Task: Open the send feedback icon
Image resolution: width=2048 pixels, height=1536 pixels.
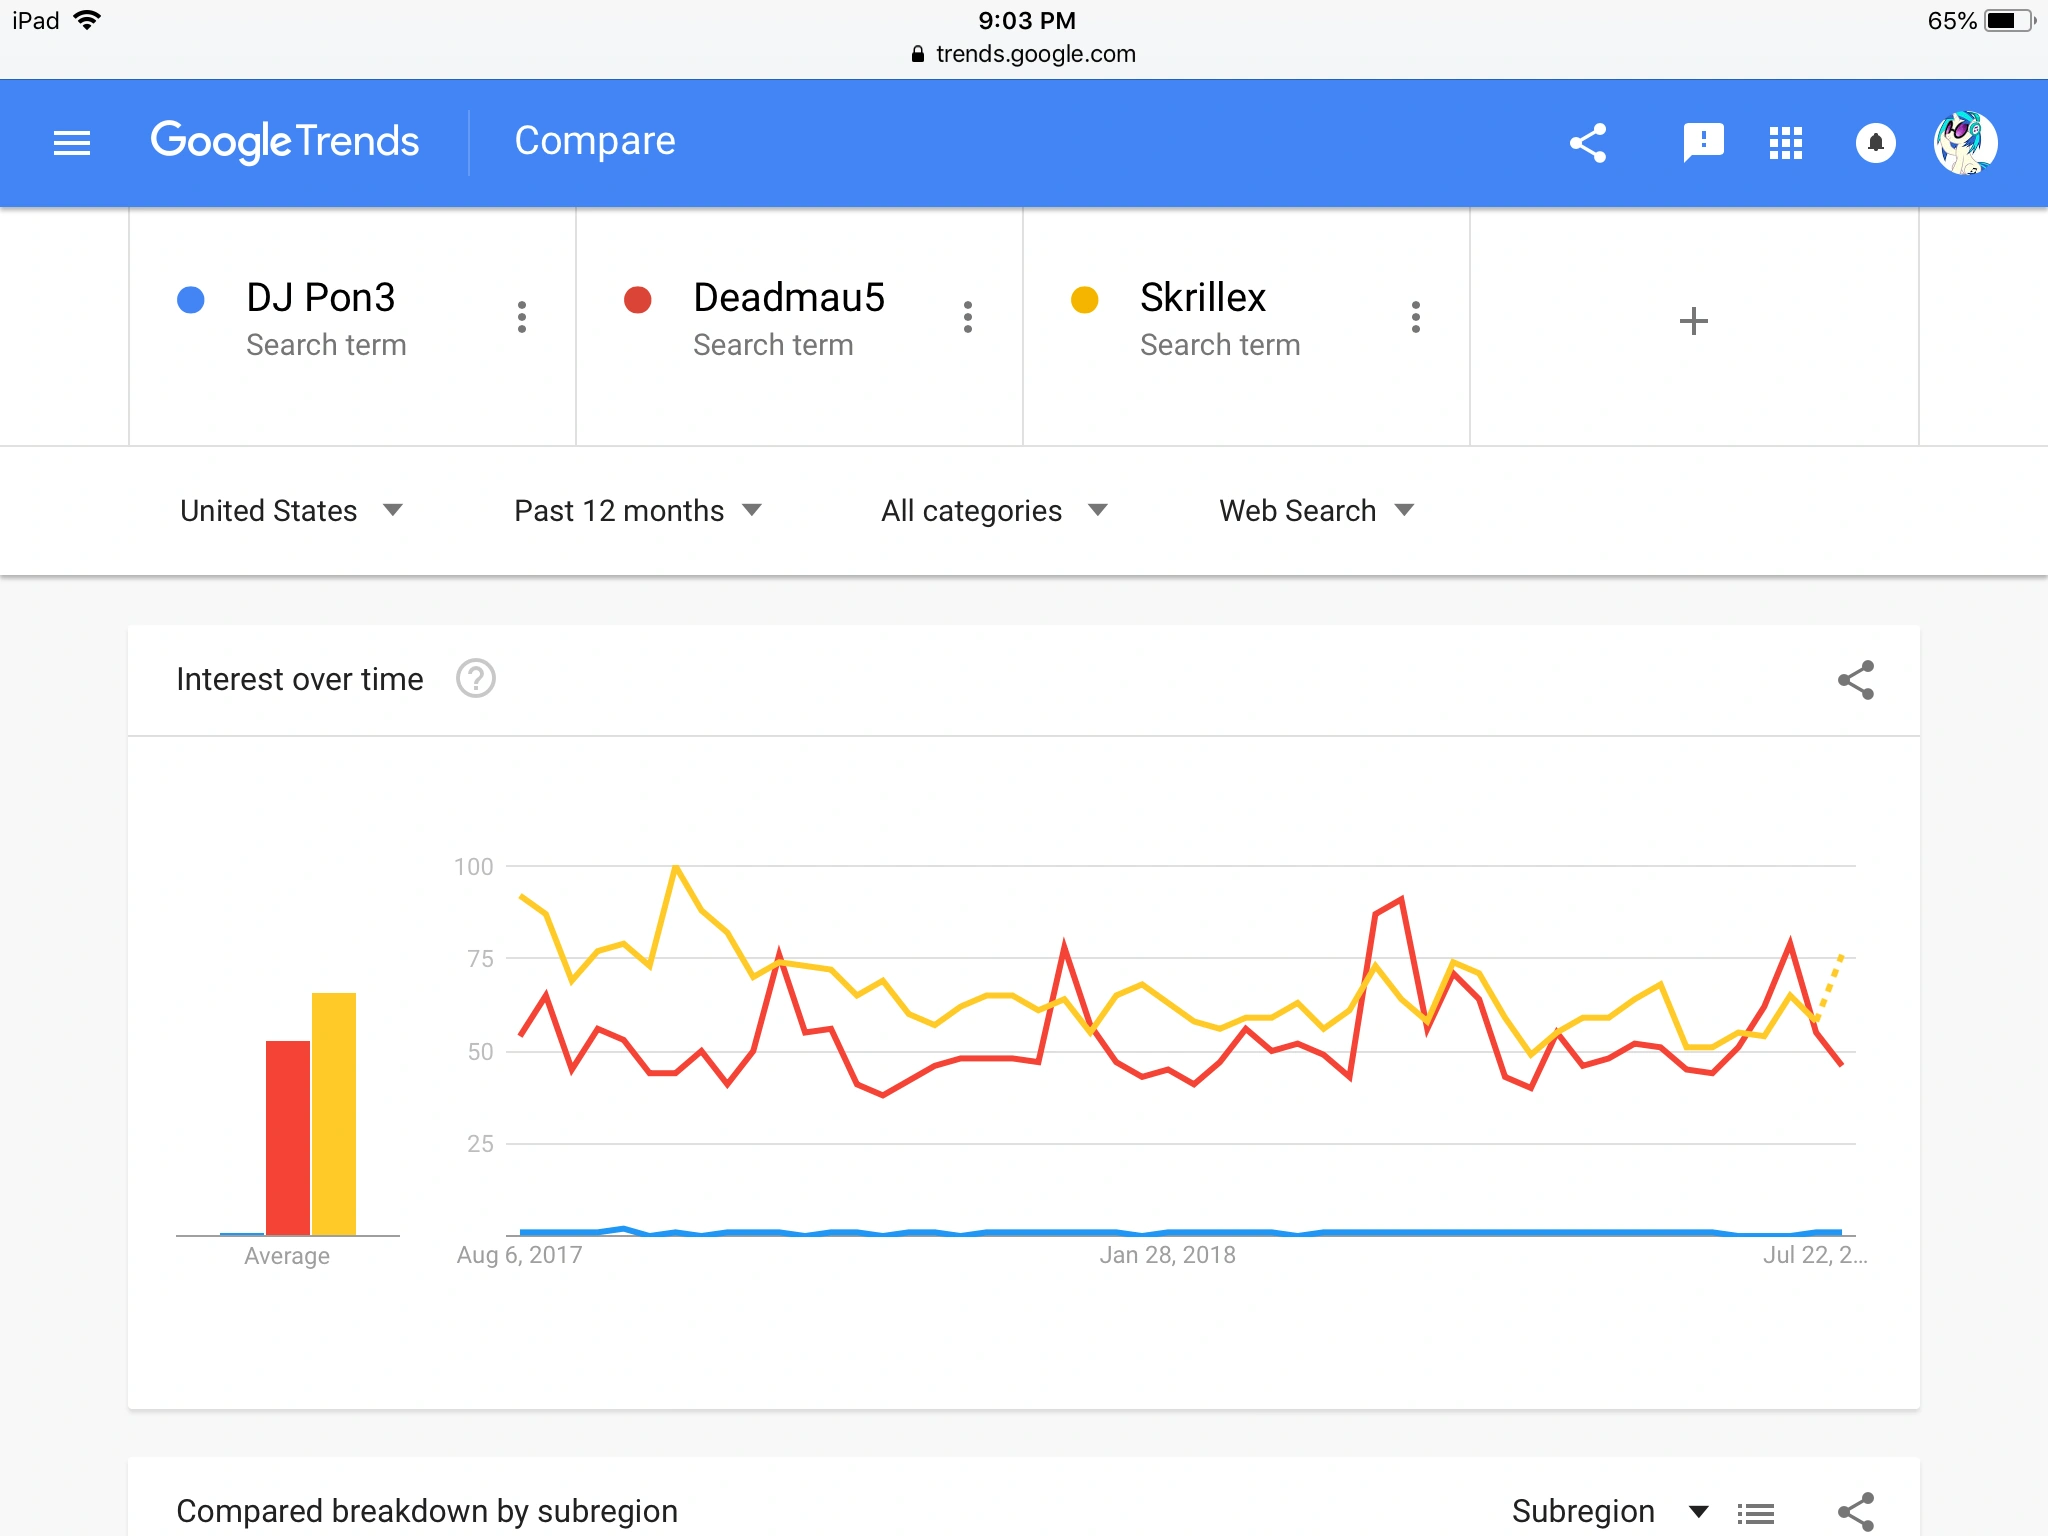Action: [1703, 143]
